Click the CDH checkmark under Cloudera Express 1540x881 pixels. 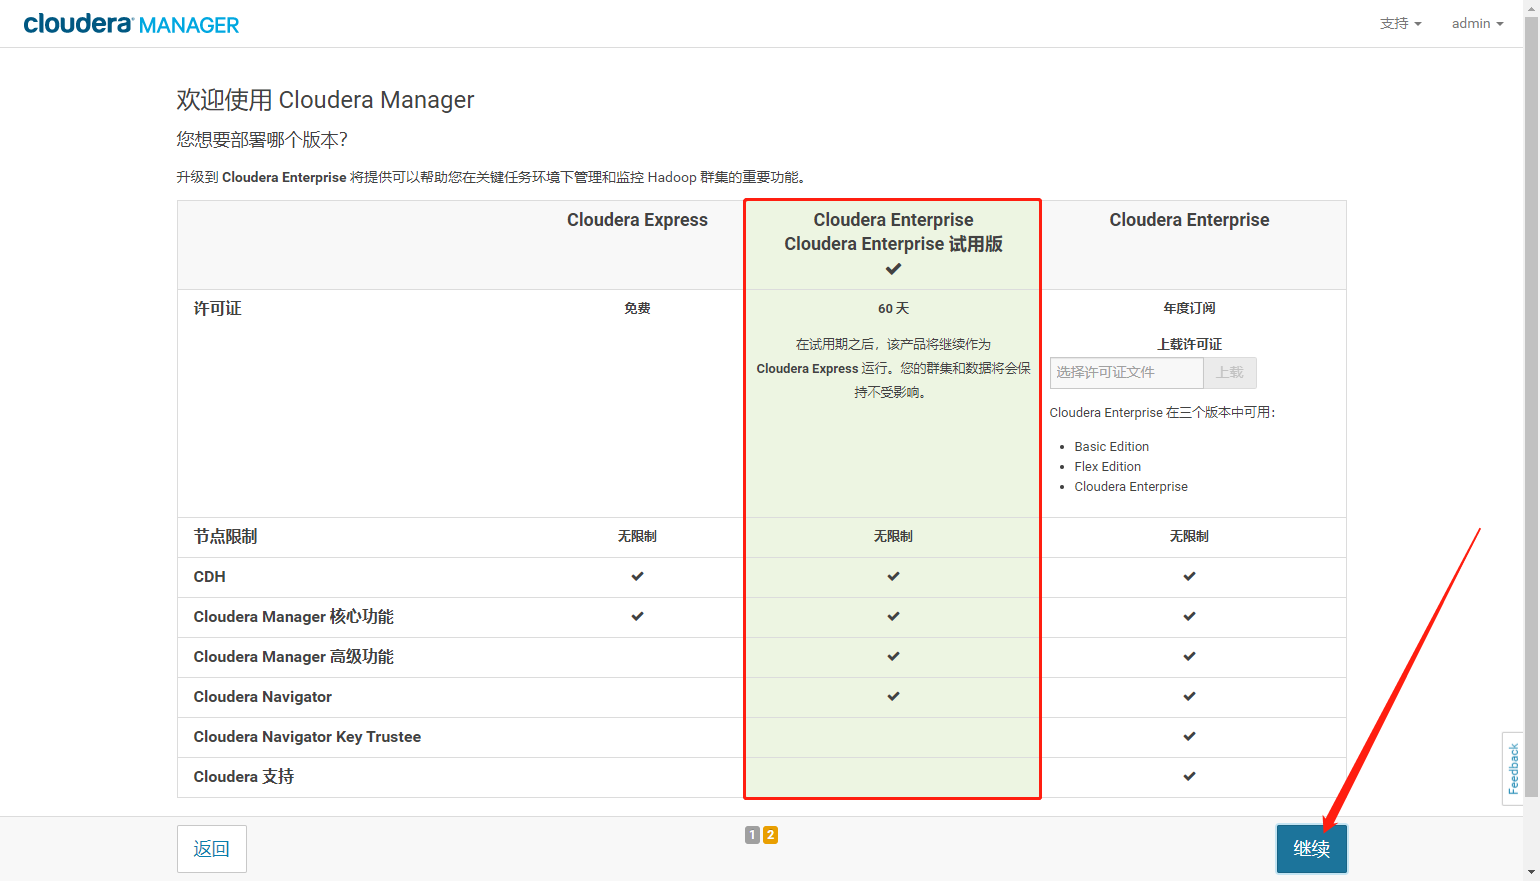point(637,576)
